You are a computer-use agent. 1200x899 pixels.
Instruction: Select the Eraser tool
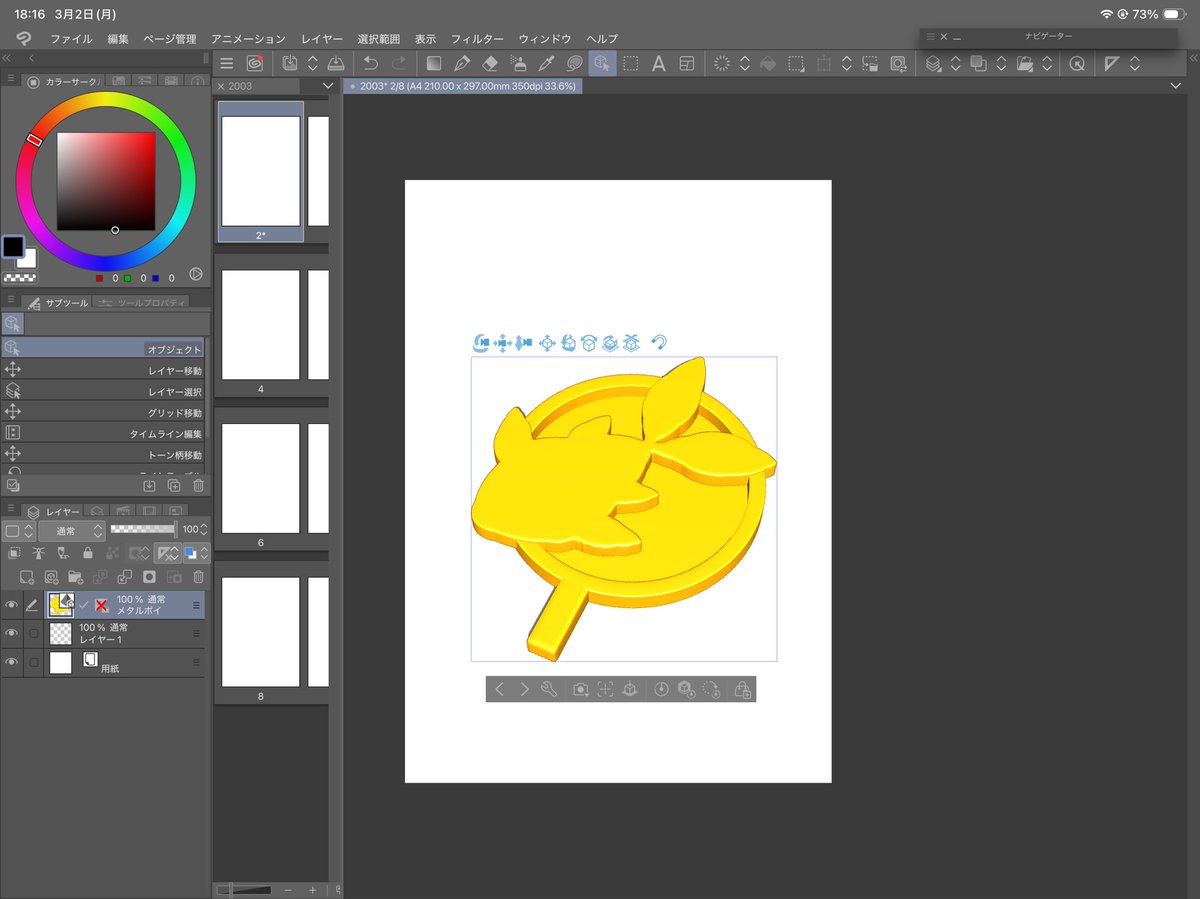(x=490, y=62)
